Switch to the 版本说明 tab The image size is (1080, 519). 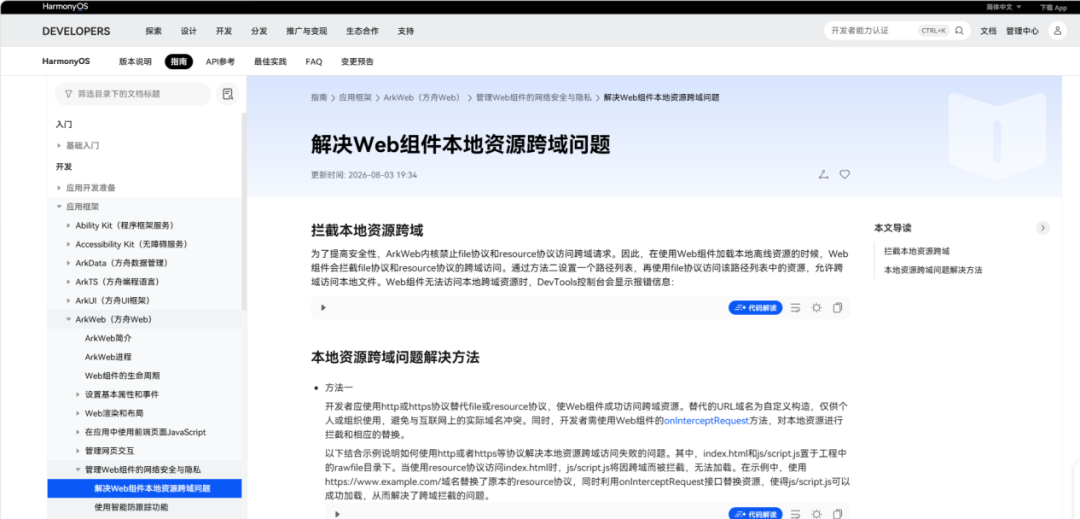(x=135, y=61)
